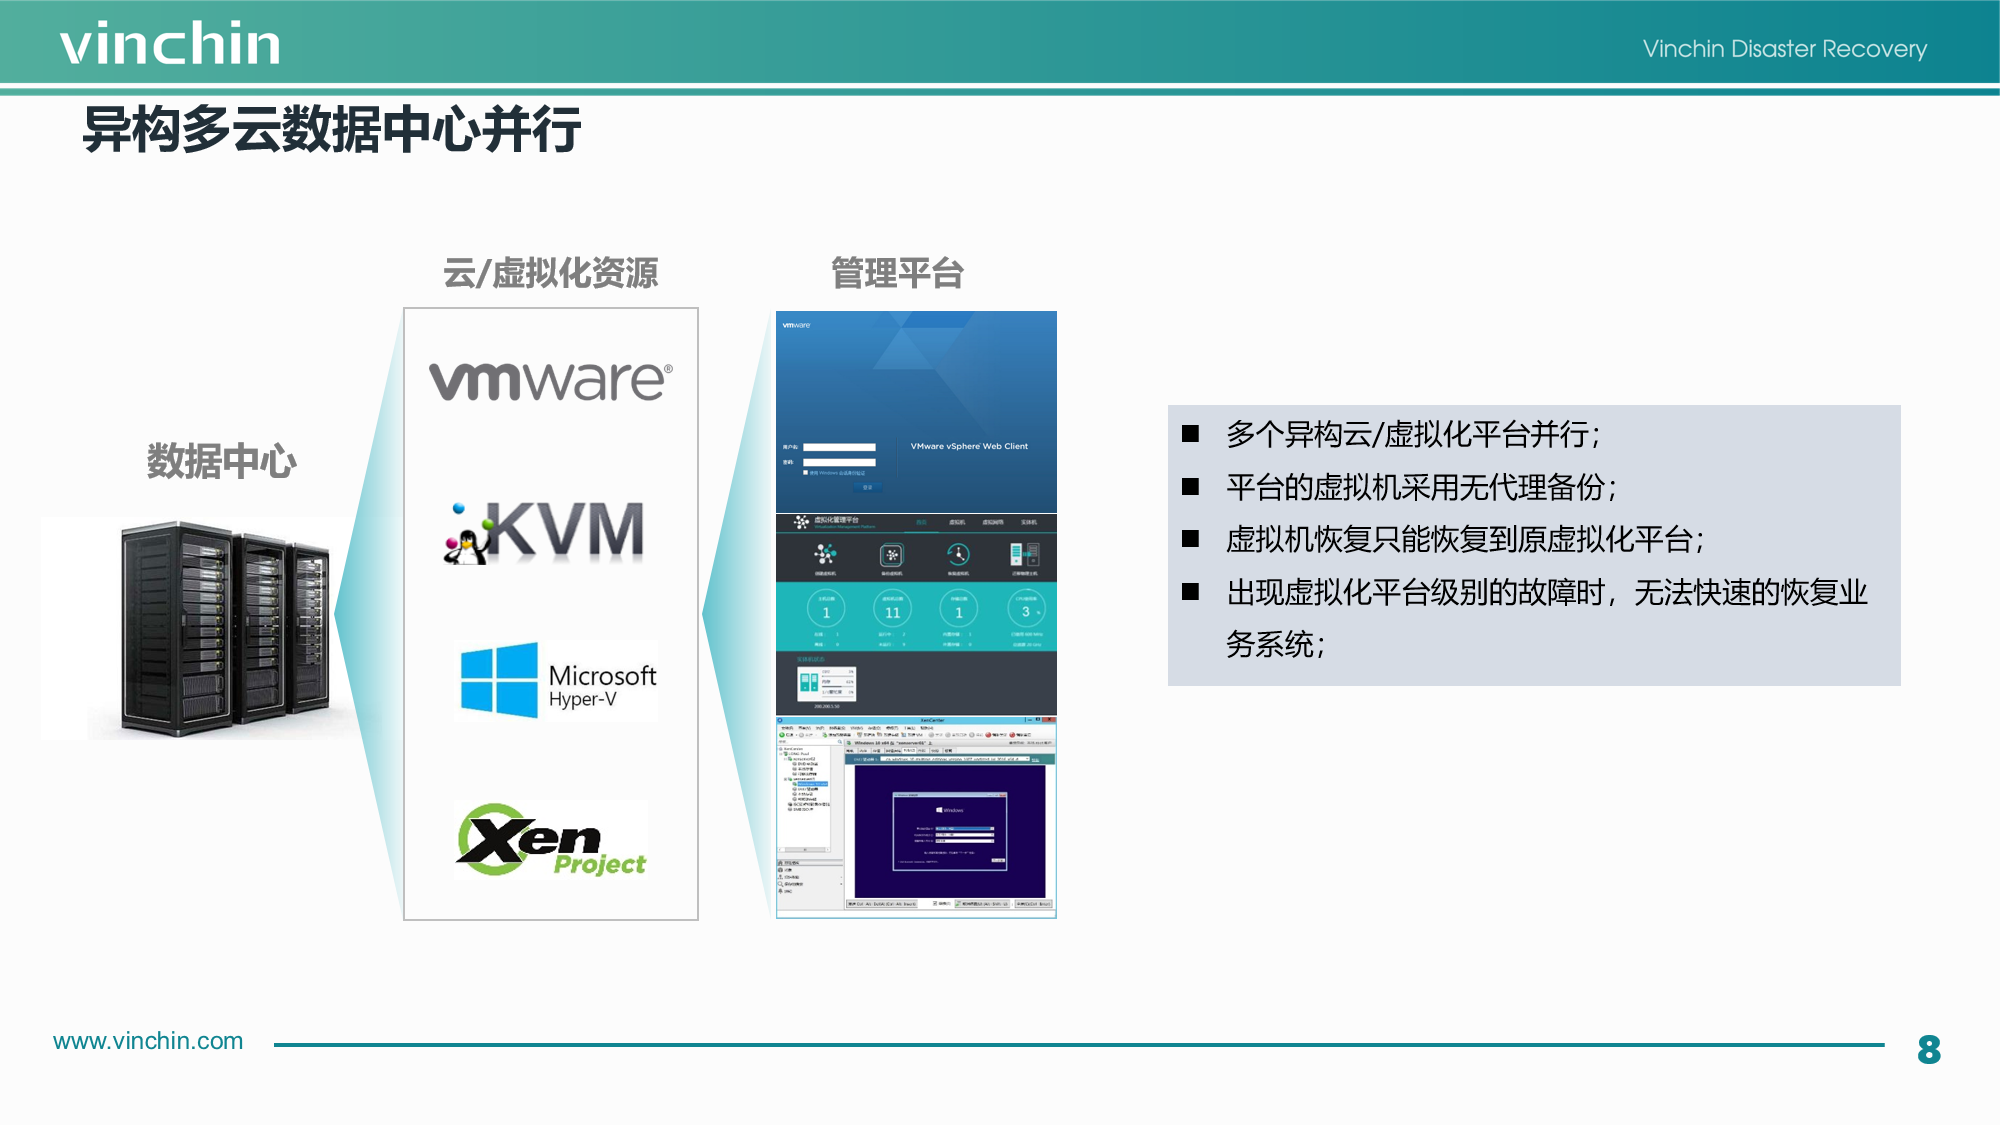Click the vSphere password input field
The image size is (2000, 1125).
click(x=839, y=462)
